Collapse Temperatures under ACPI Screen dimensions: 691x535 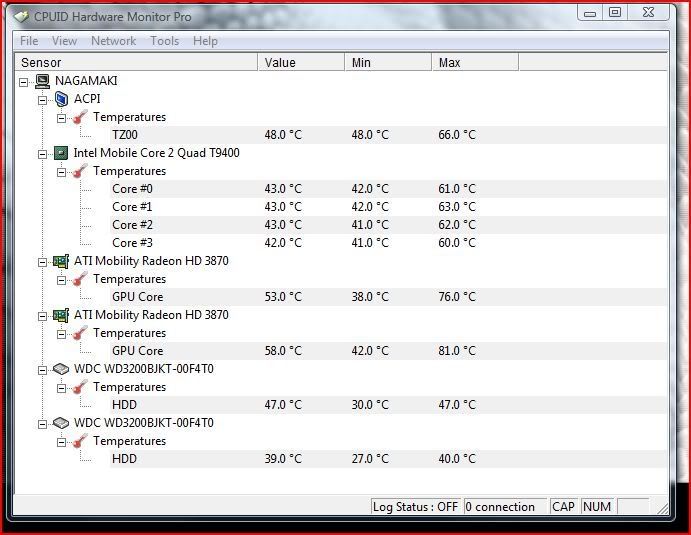(x=61, y=118)
